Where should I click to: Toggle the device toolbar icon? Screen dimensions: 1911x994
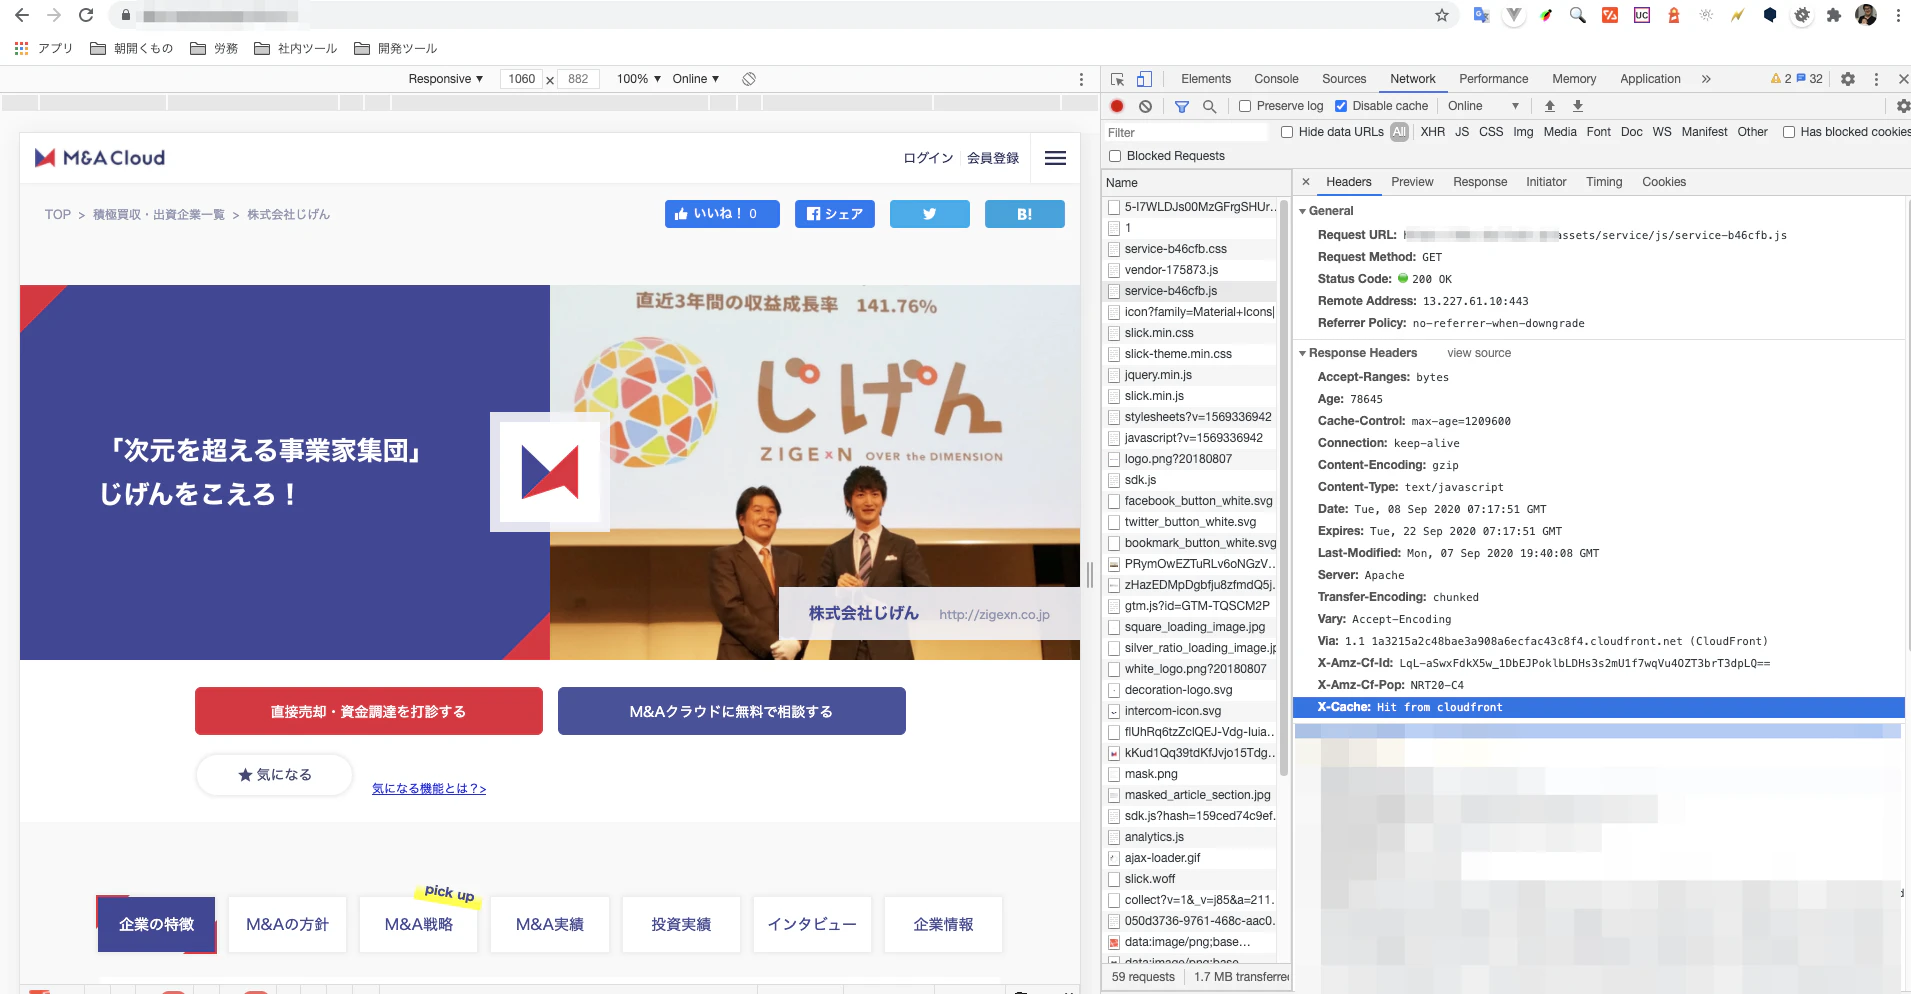[x=1144, y=79]
